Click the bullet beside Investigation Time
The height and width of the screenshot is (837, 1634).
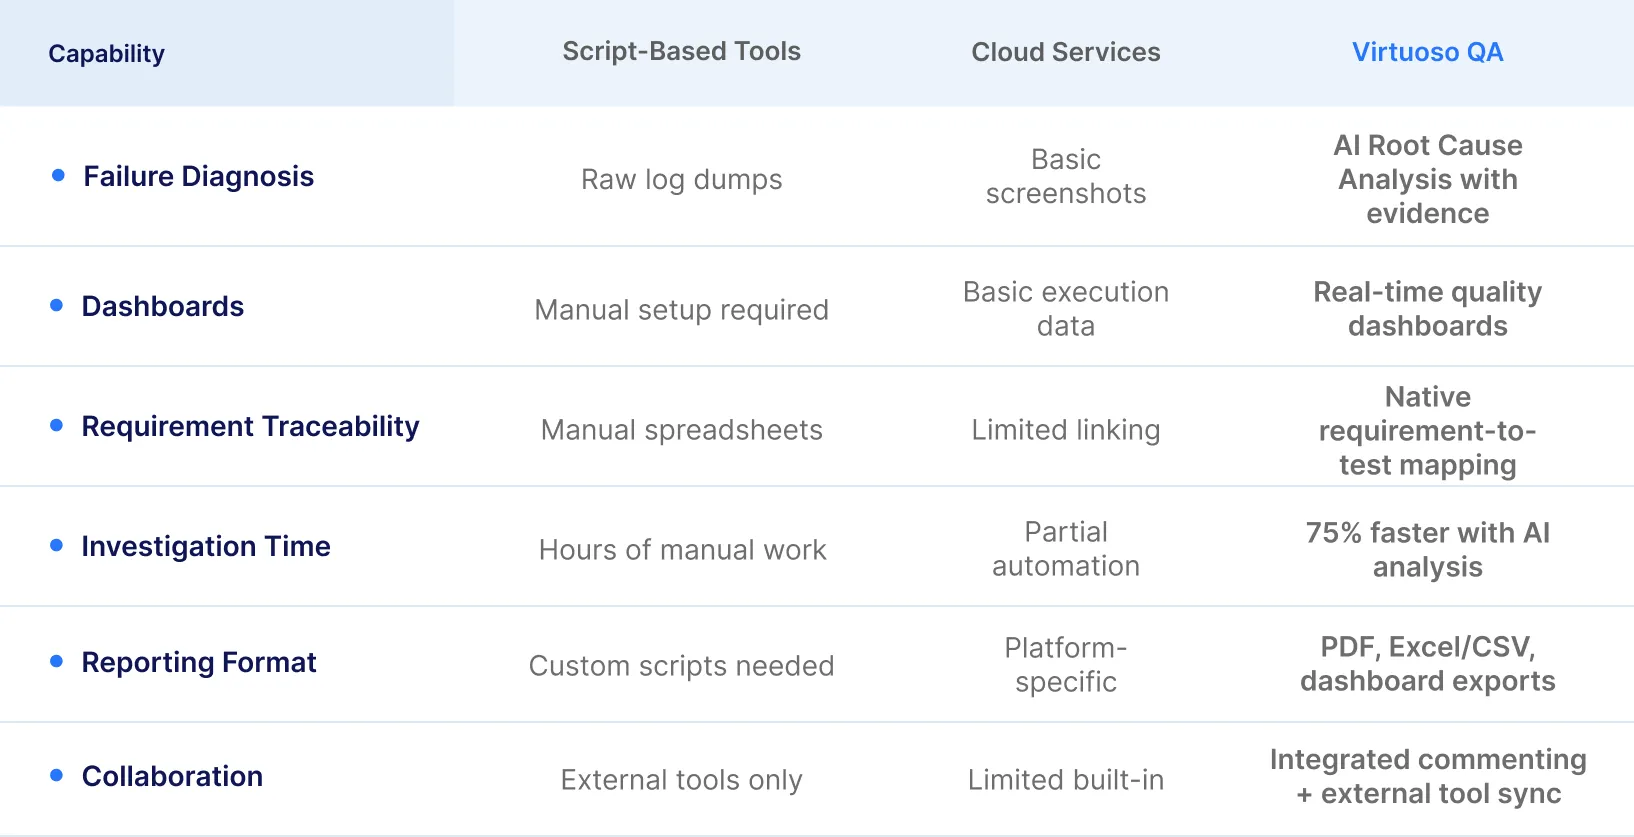pyautogui.click(x=57, y=545)
